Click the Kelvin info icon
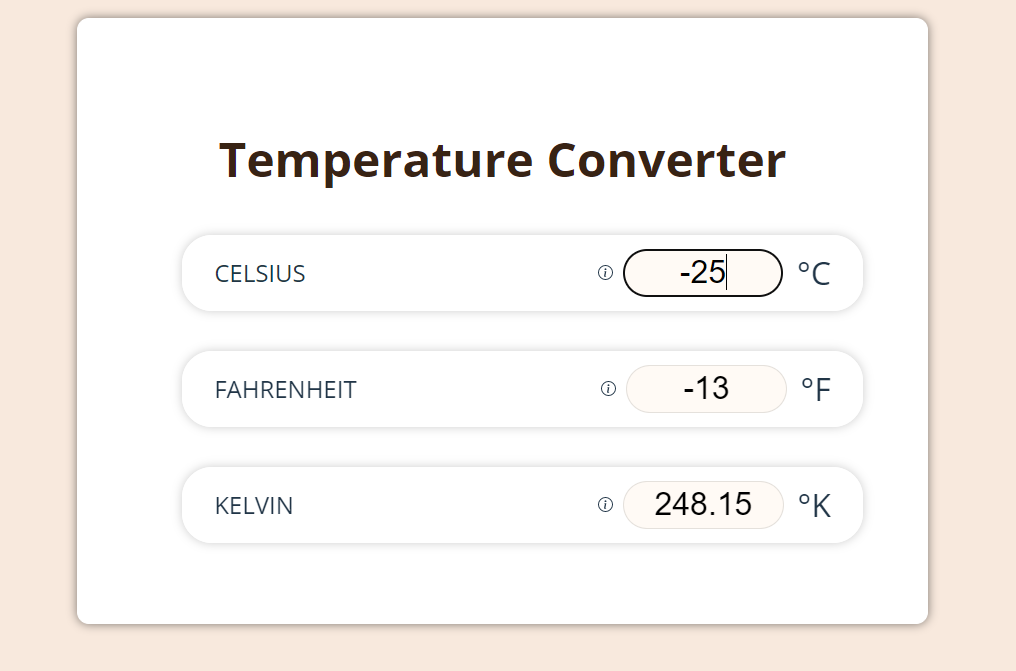The image size is (1016, 671). coord(605,505)
